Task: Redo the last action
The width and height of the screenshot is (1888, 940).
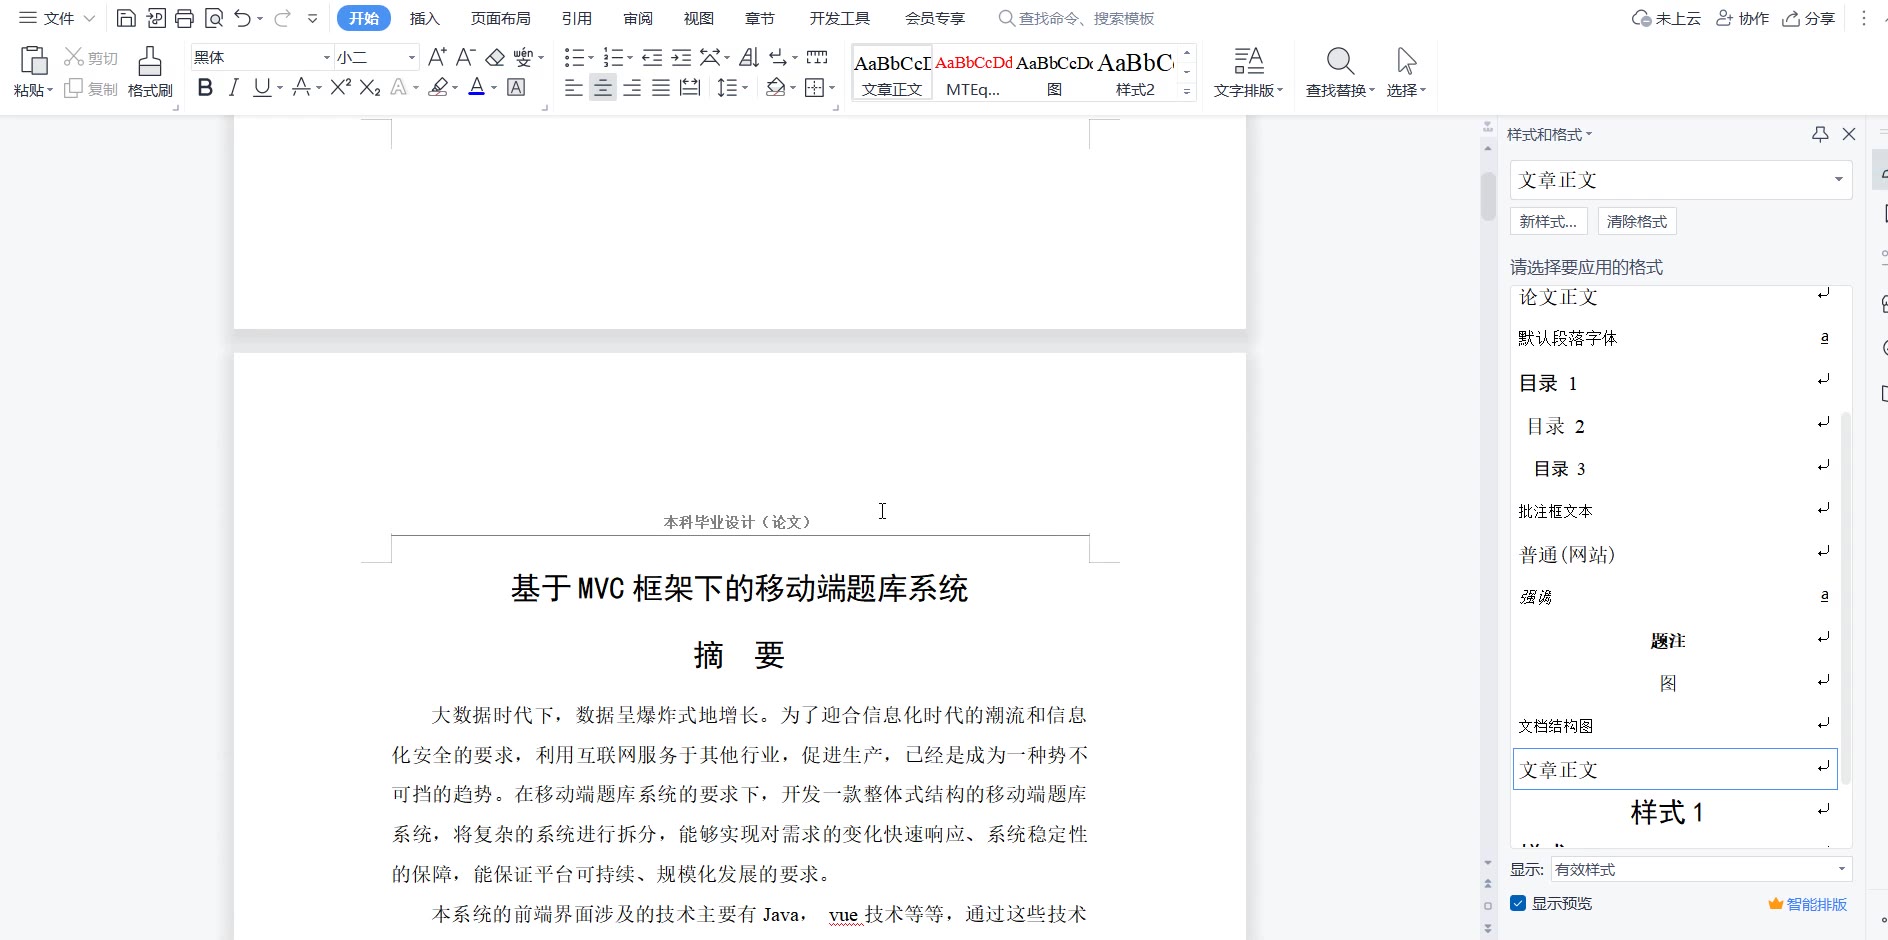Action: click(282, 18)
